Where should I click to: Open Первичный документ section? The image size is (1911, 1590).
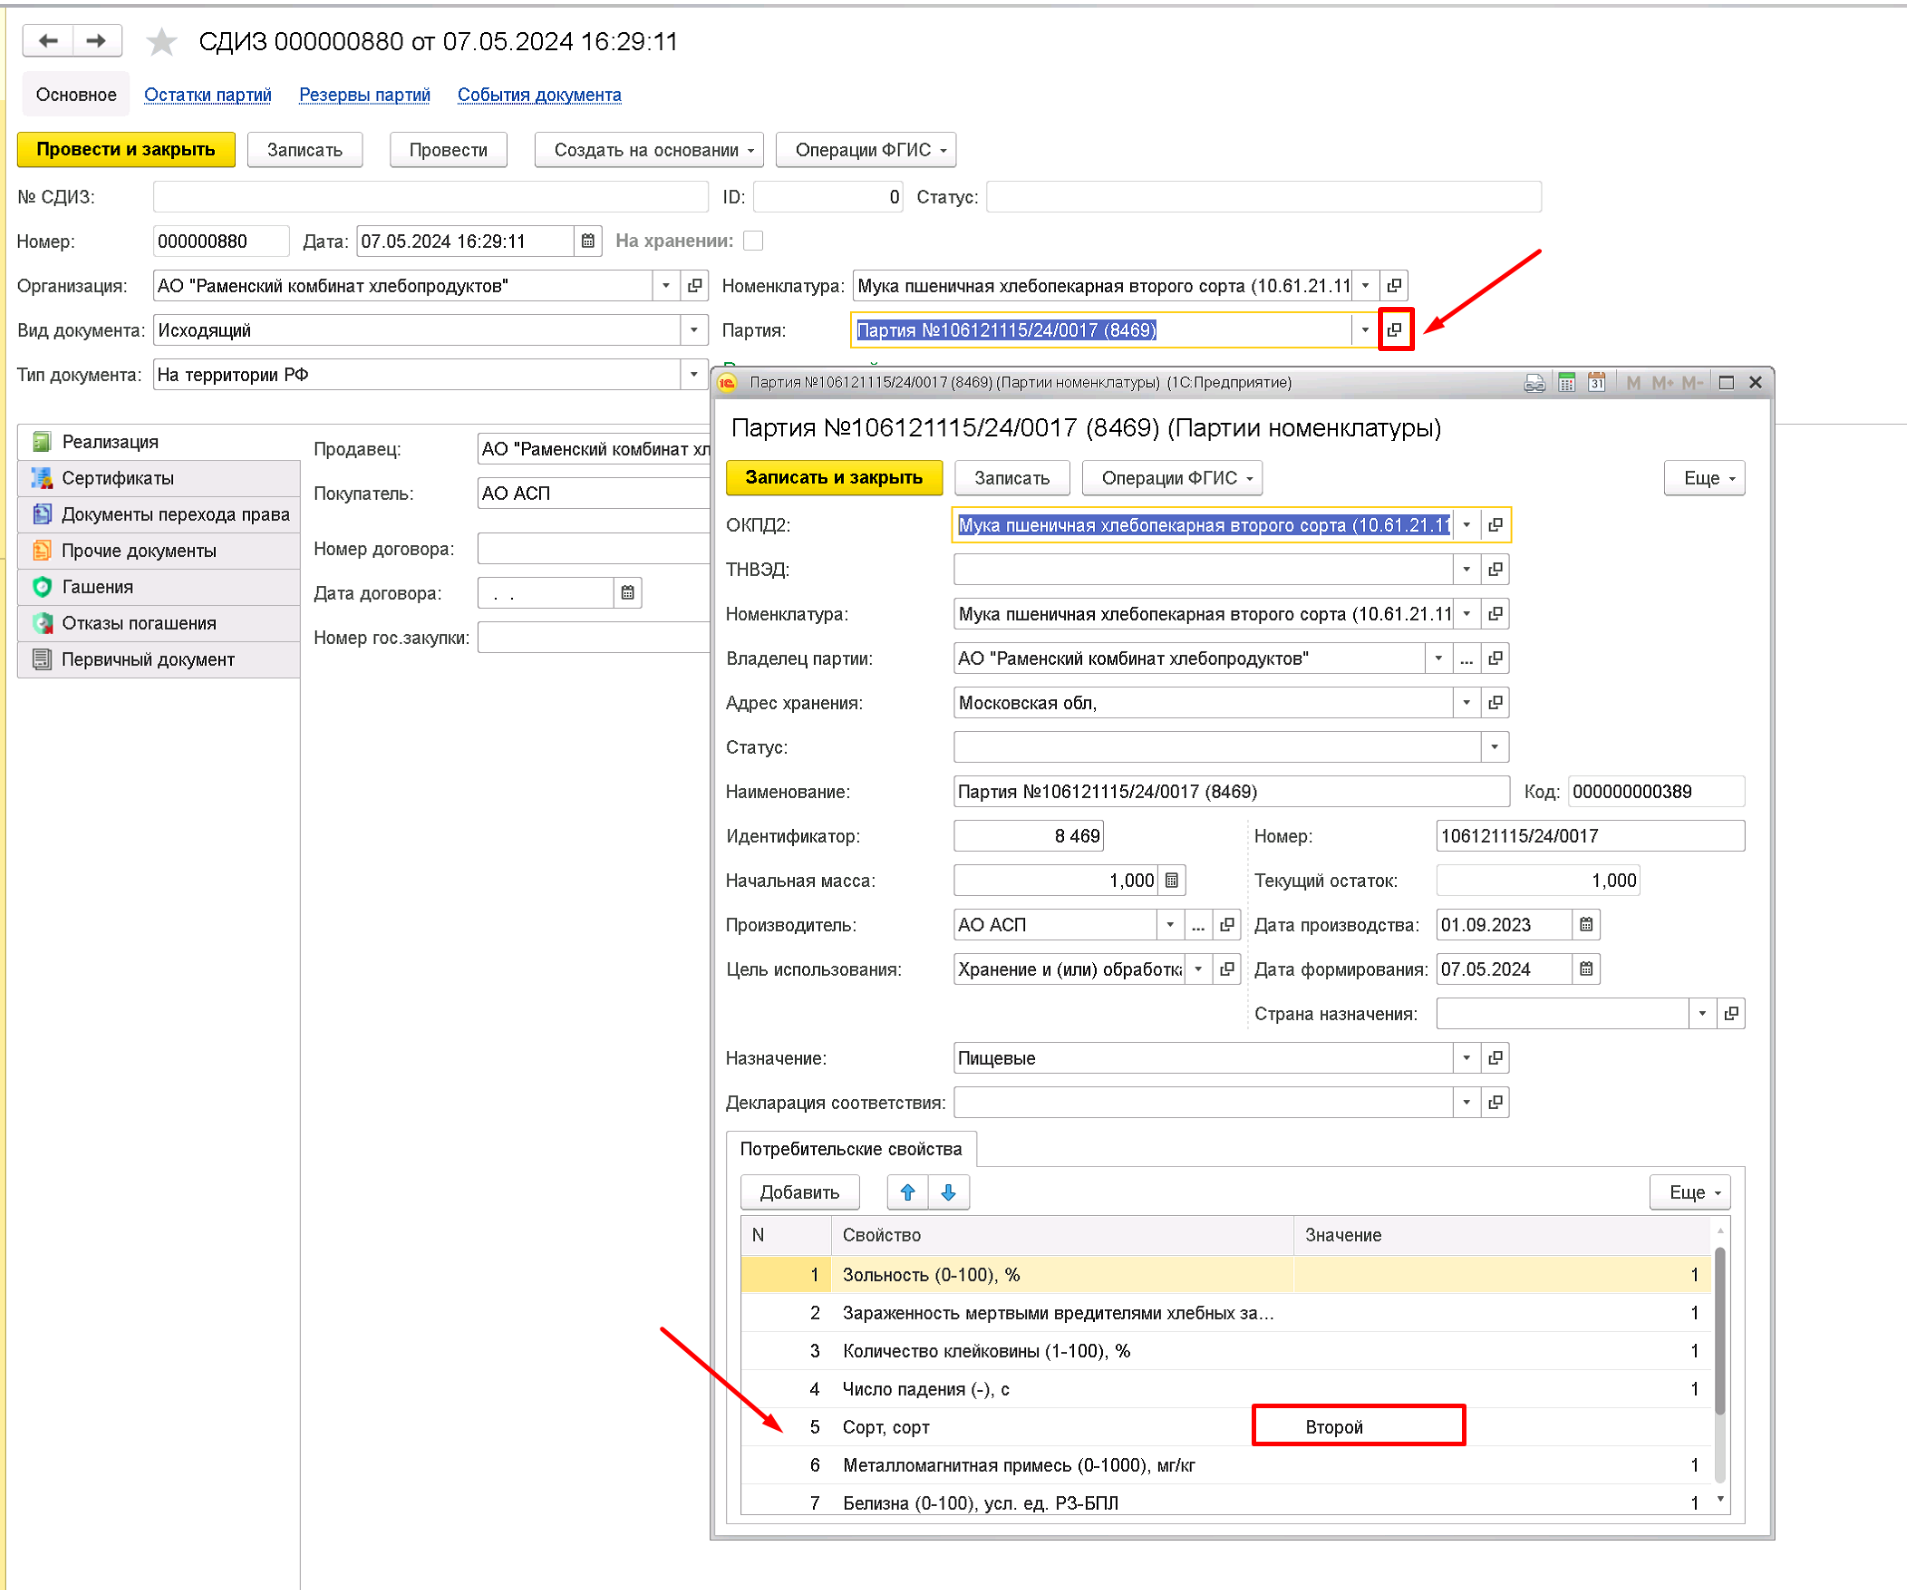[159, 660]
